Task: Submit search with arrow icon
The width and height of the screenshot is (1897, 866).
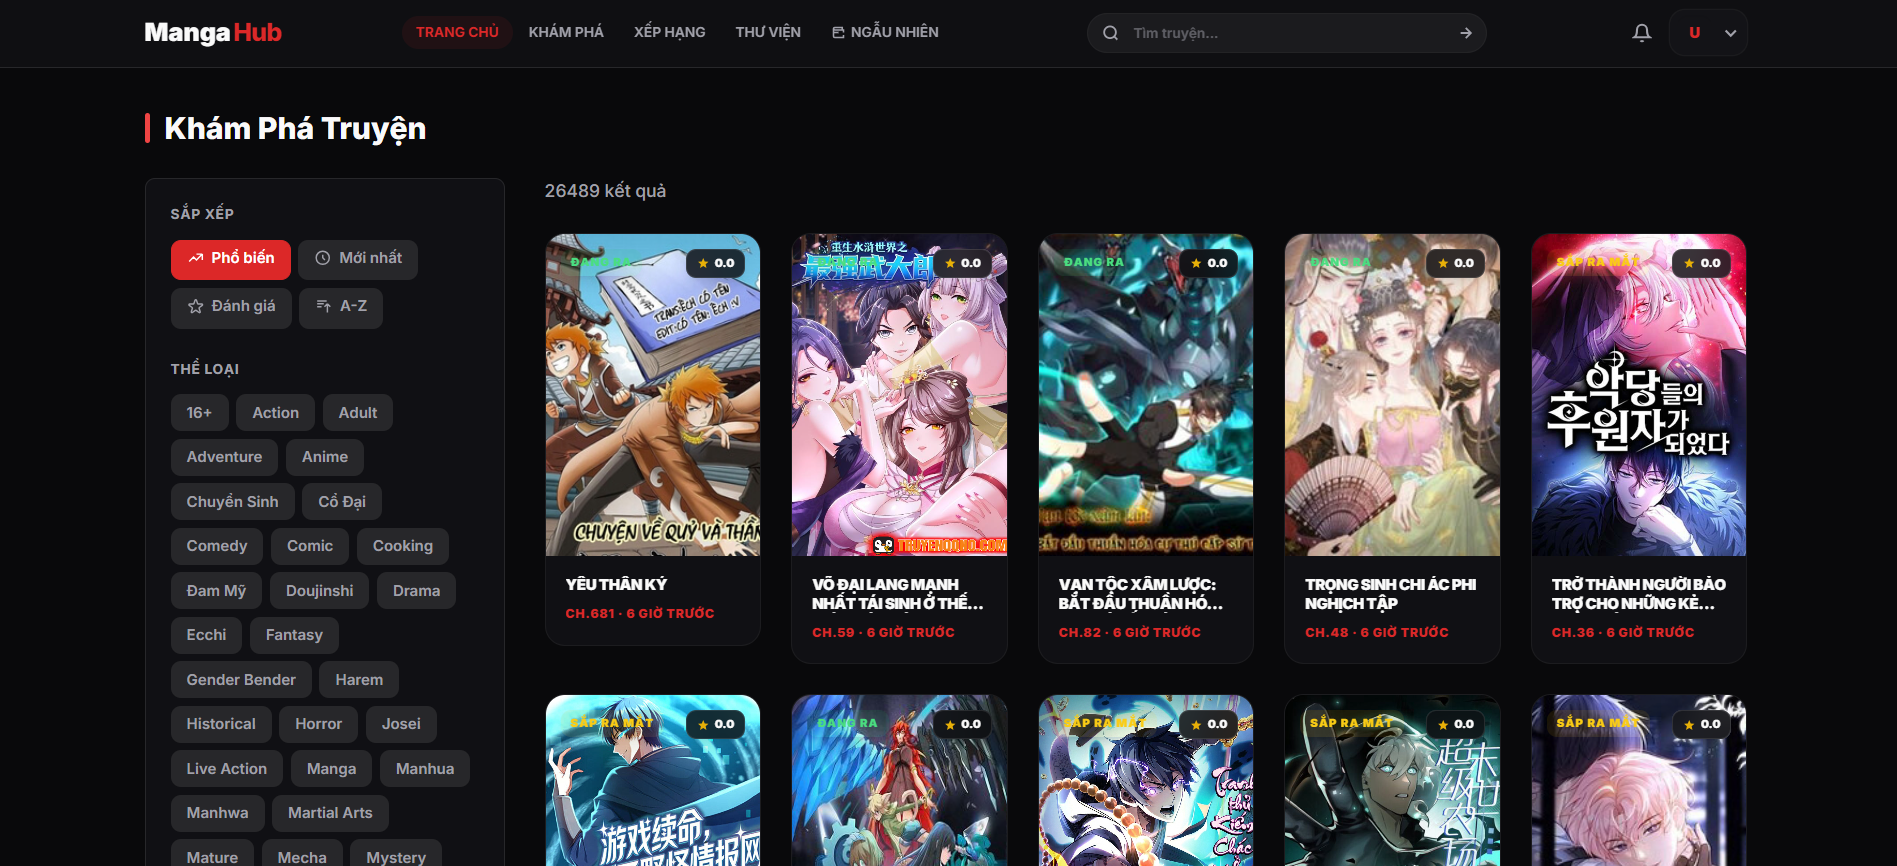Action: pos(1465,33)
